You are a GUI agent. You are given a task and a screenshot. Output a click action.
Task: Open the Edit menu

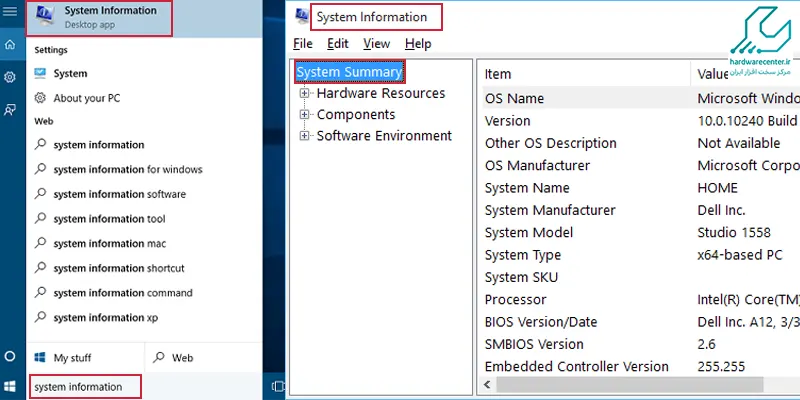pyautogui.click(x=338, y=44)
